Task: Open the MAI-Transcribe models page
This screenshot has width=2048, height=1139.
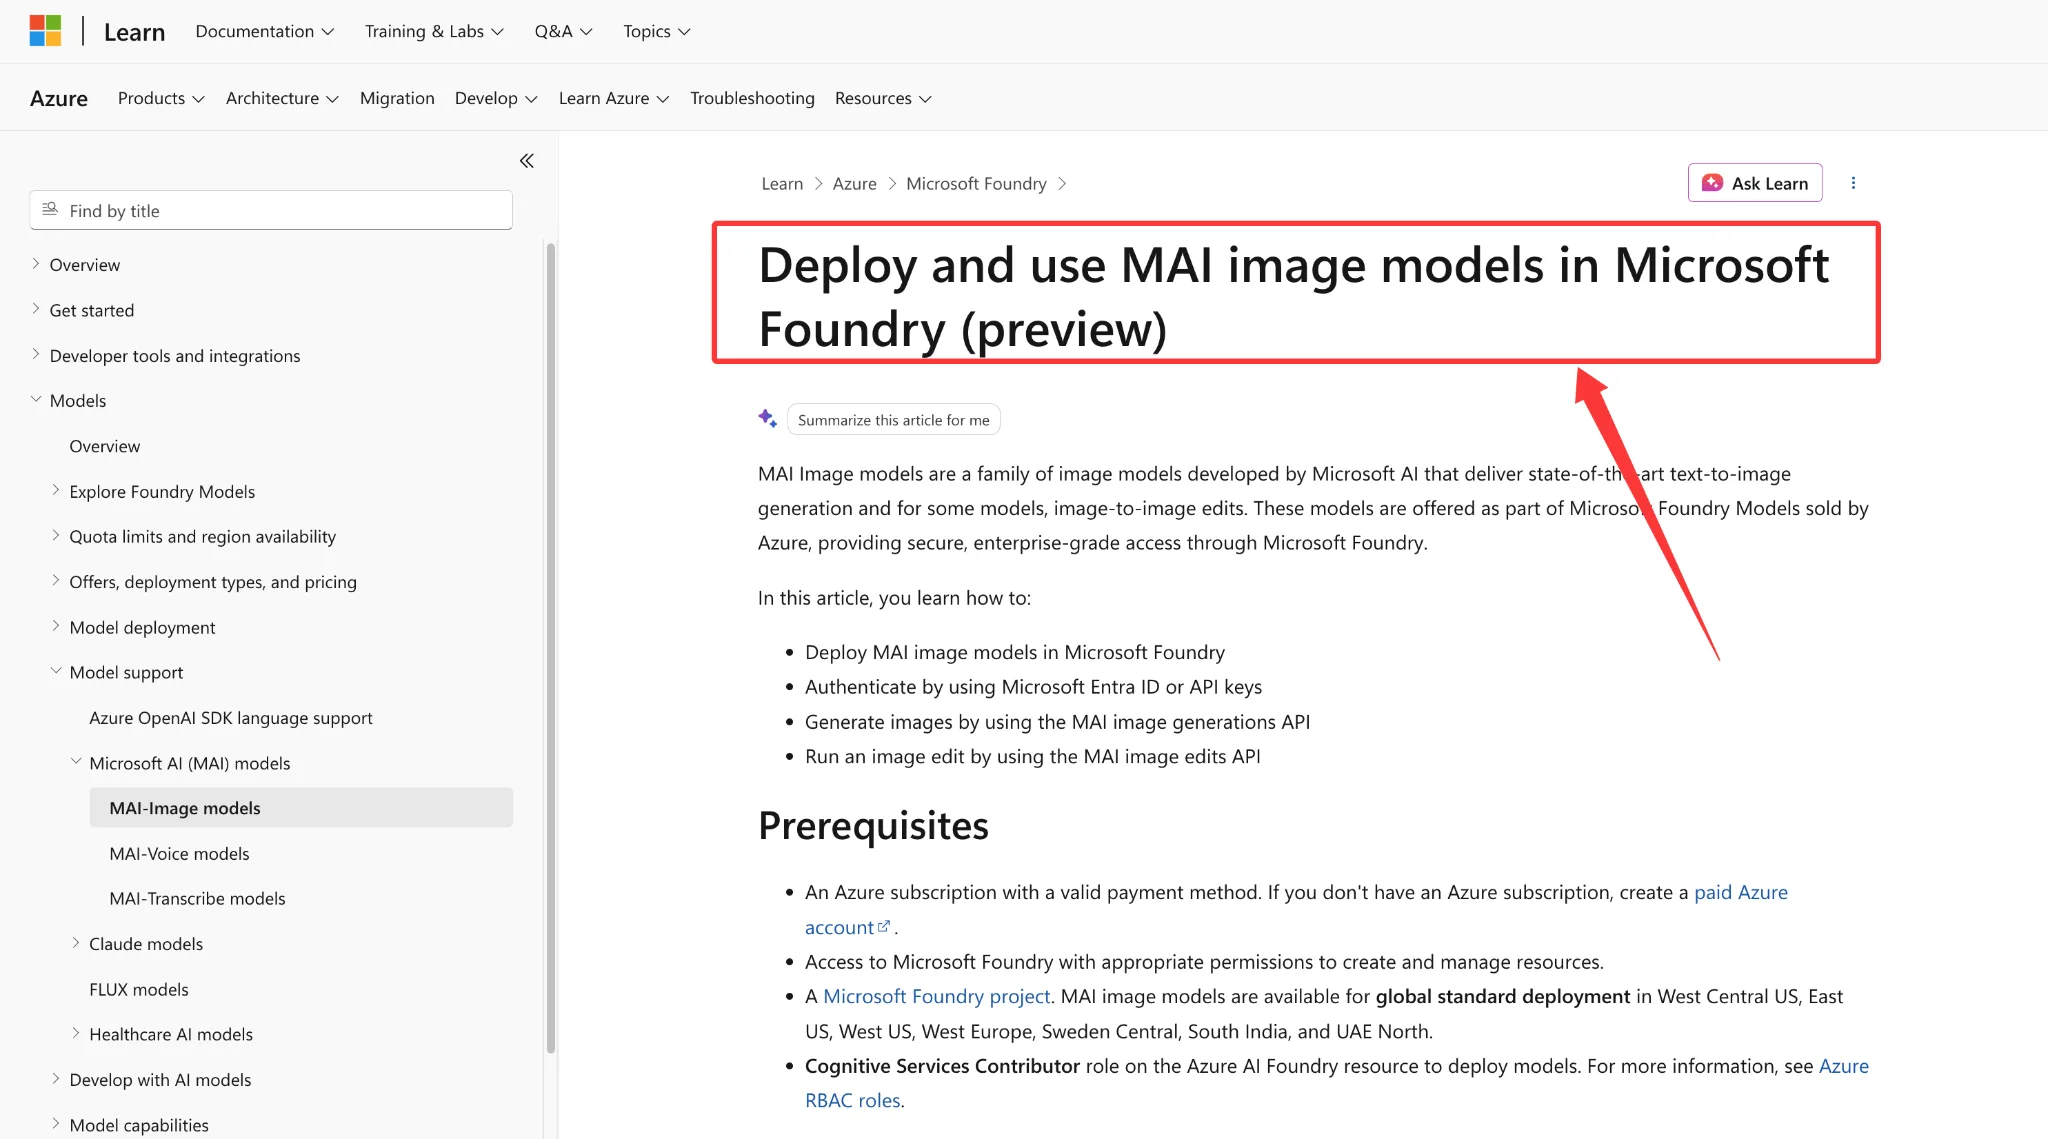Action: click(x=197, y=899)
